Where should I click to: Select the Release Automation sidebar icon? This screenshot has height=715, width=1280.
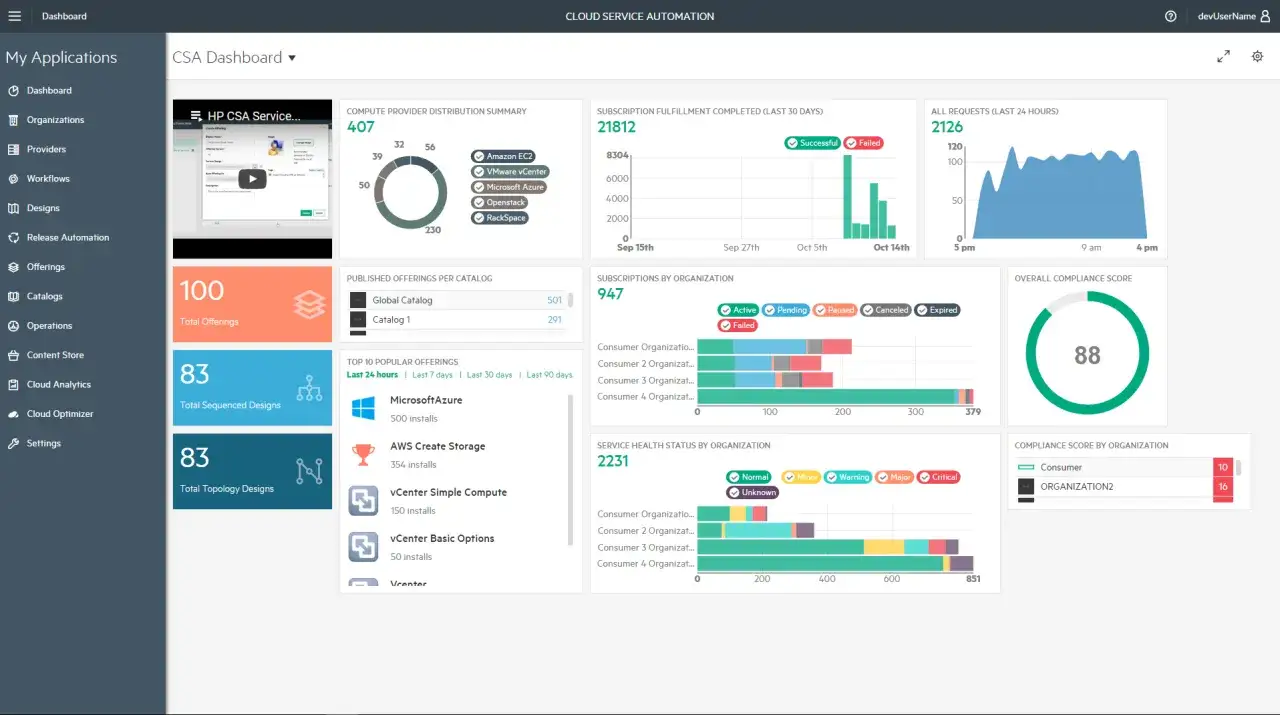click(14, 238)
